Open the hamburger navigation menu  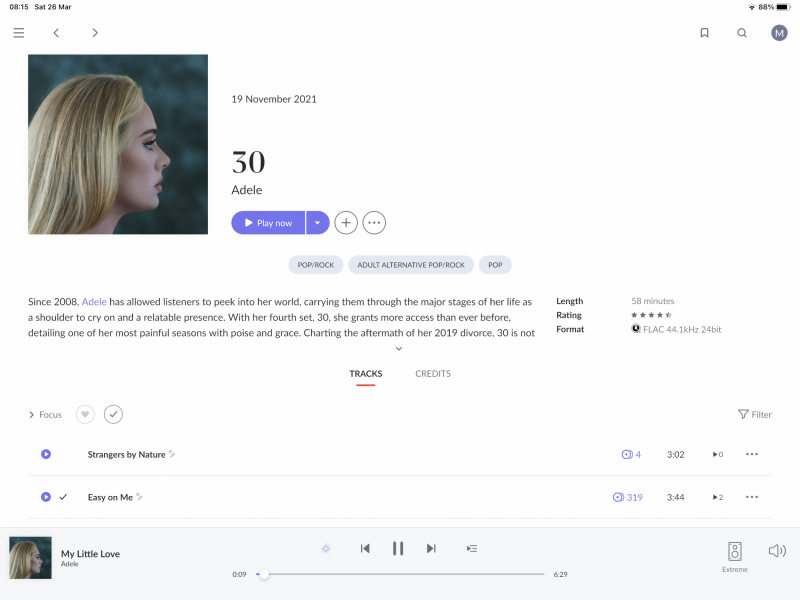(18, 33)
